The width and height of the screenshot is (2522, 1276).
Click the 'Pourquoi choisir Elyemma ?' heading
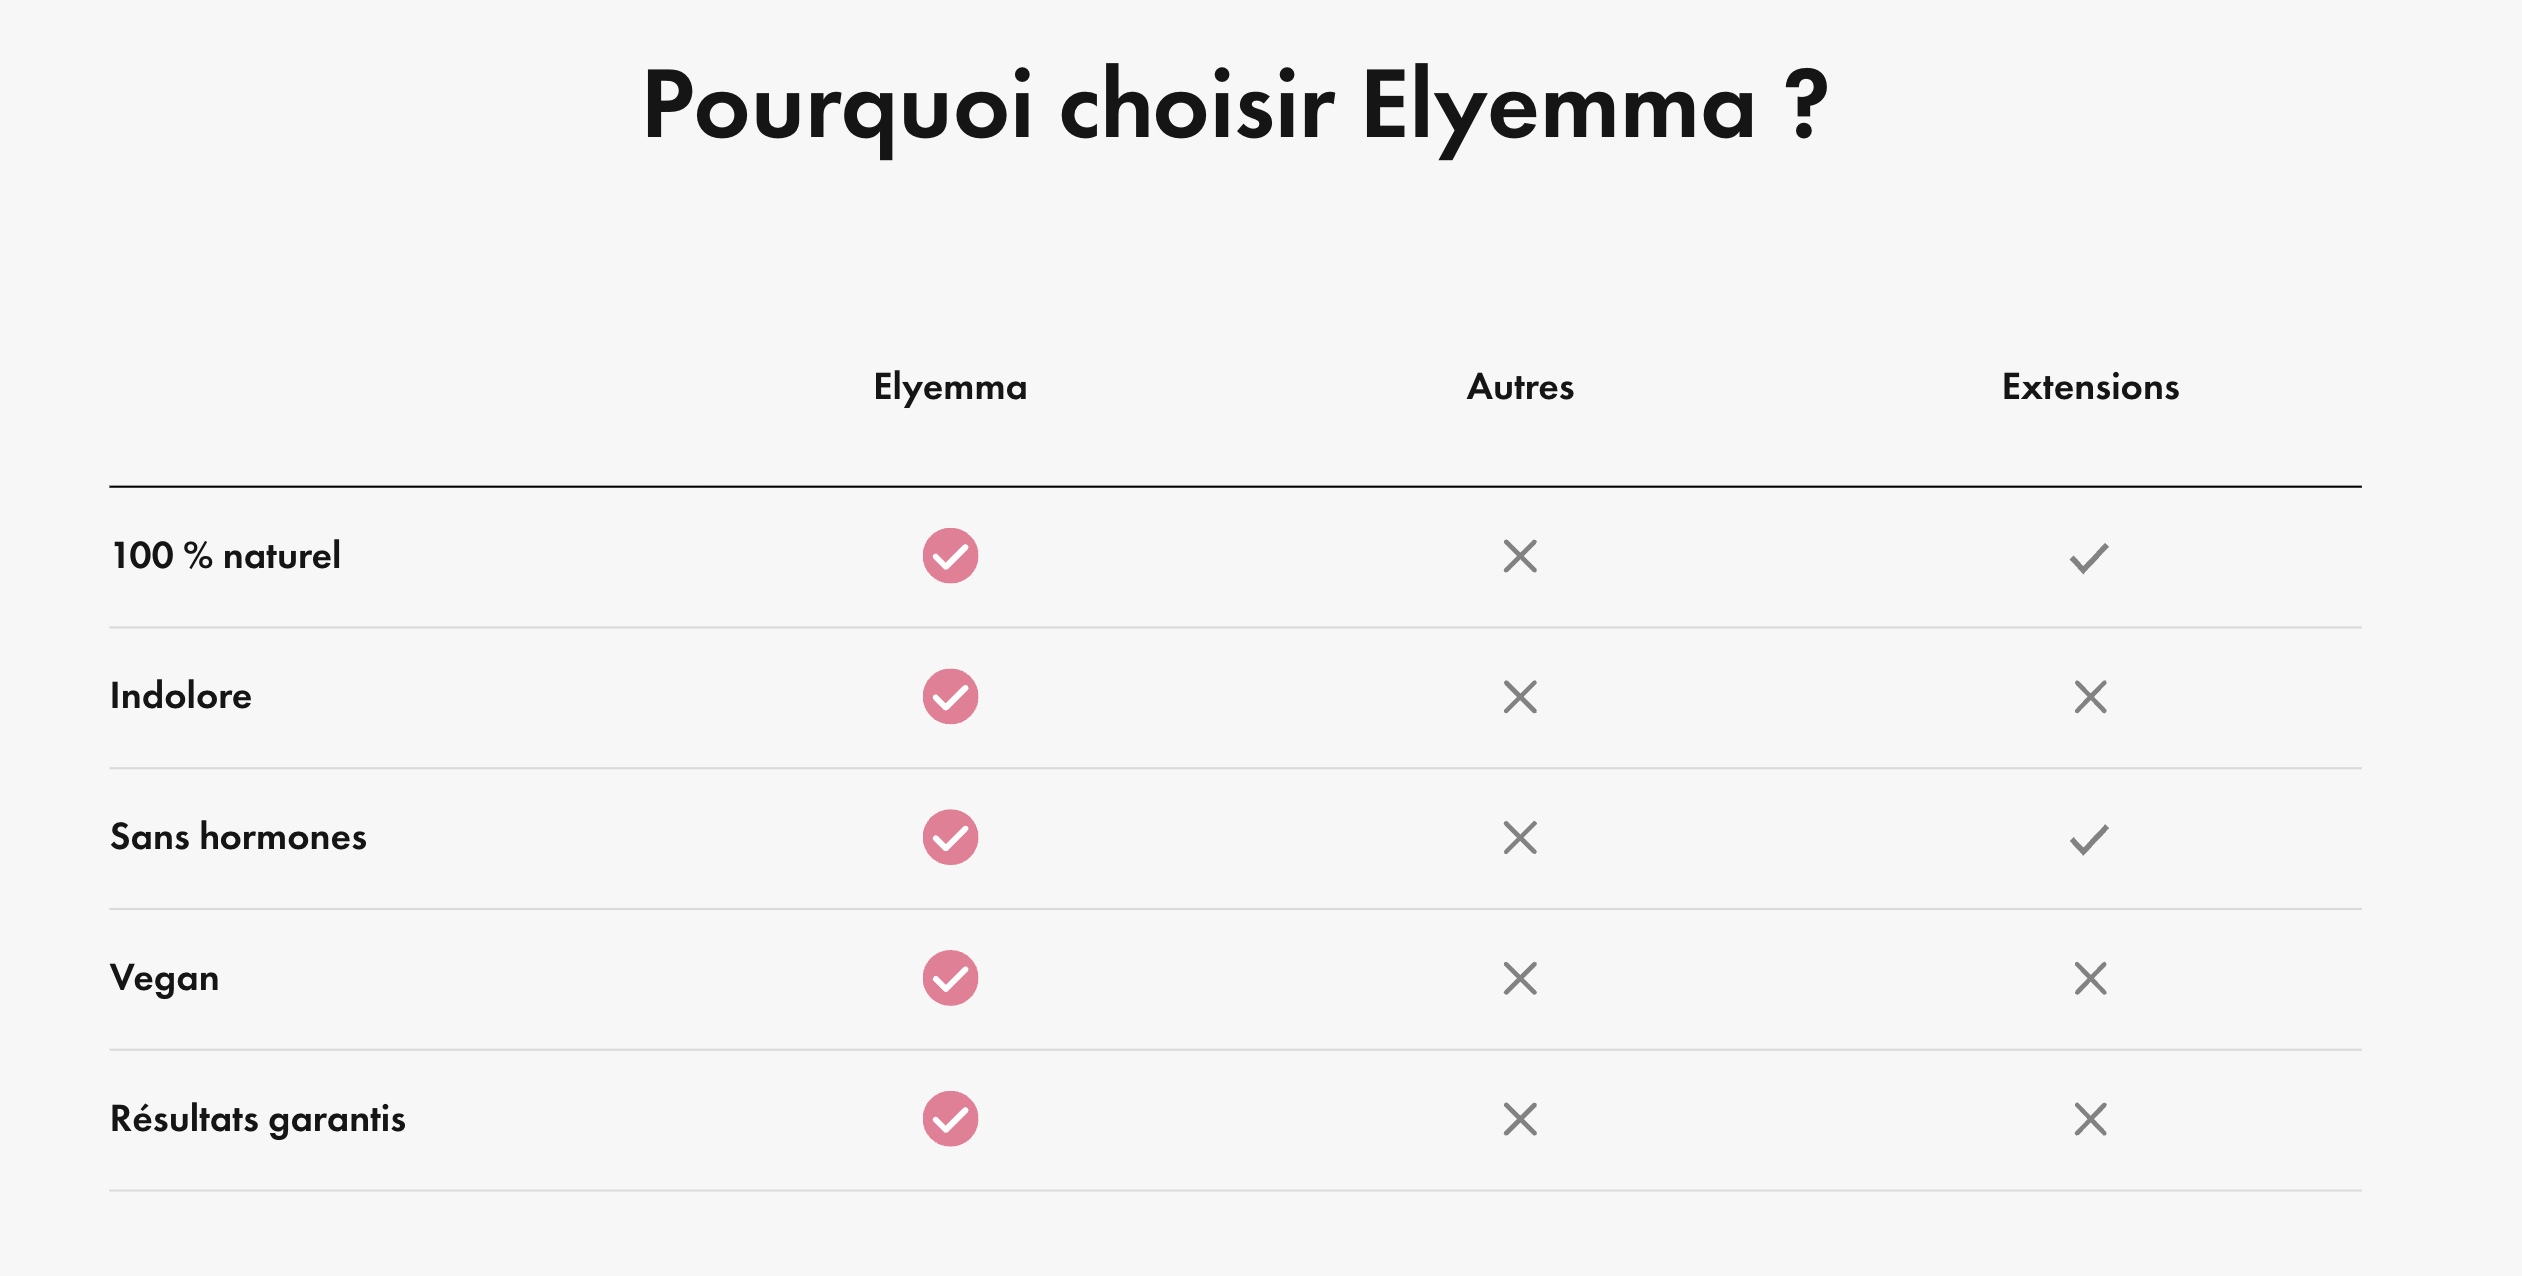point(1236,106)
